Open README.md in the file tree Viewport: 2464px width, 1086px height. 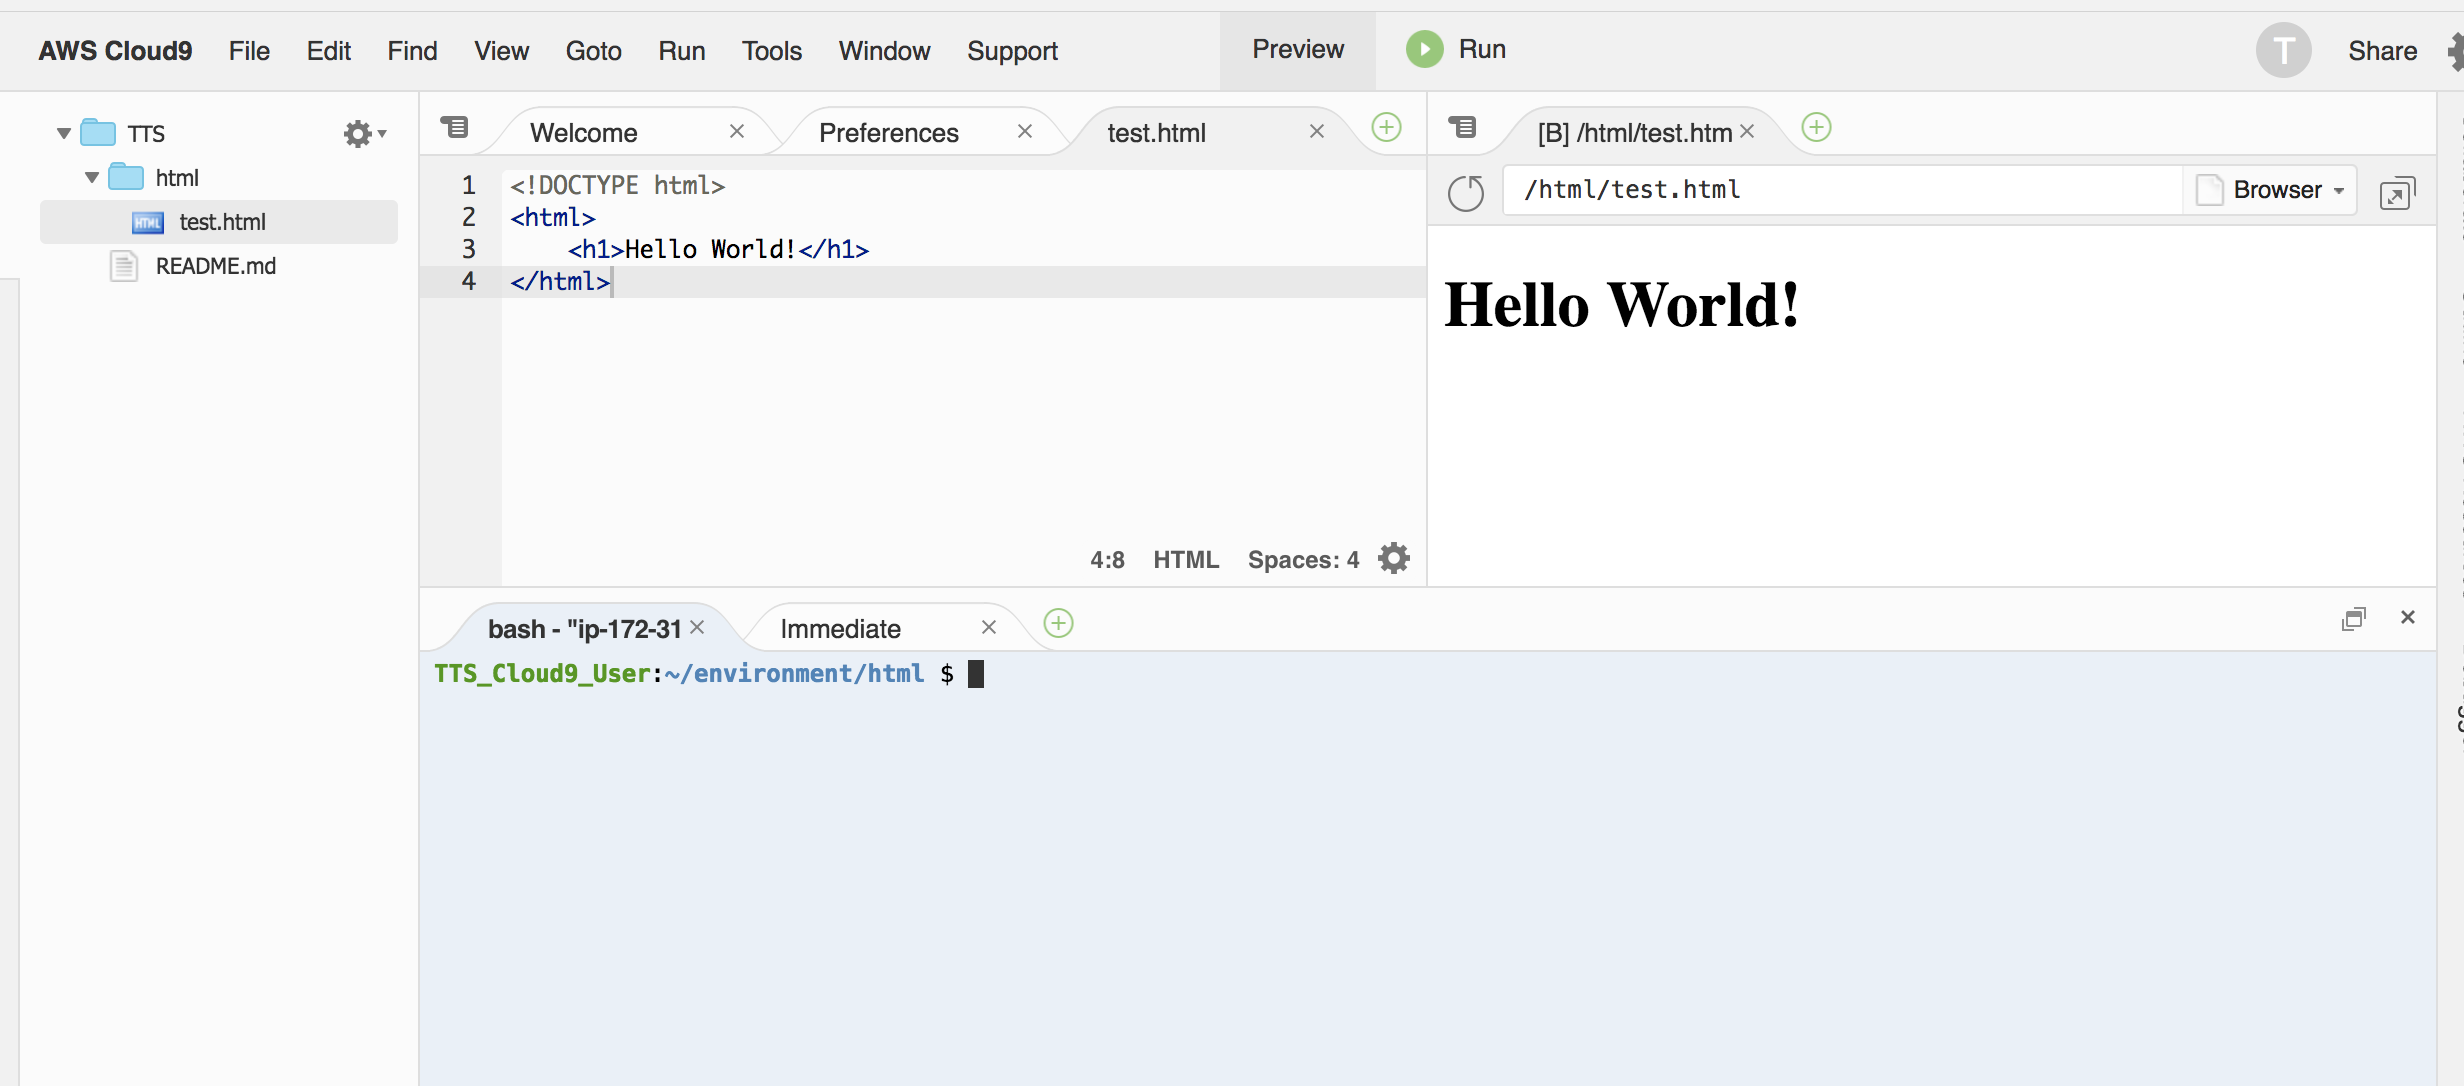point(215,266)
